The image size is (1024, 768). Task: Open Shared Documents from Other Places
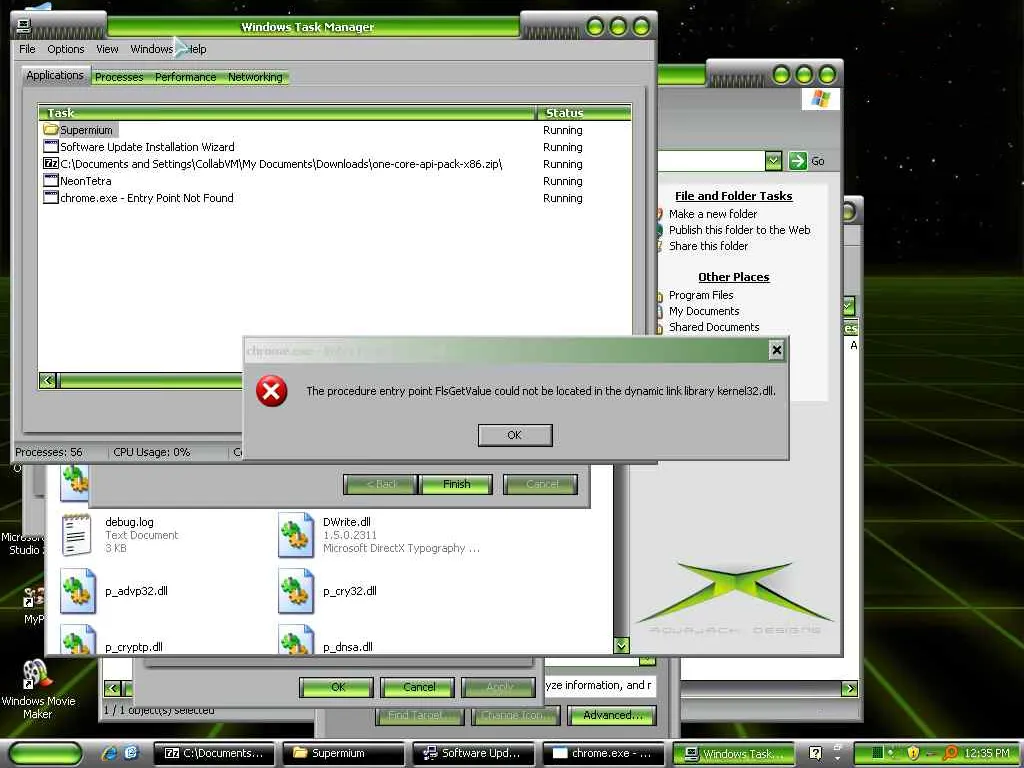714,327
